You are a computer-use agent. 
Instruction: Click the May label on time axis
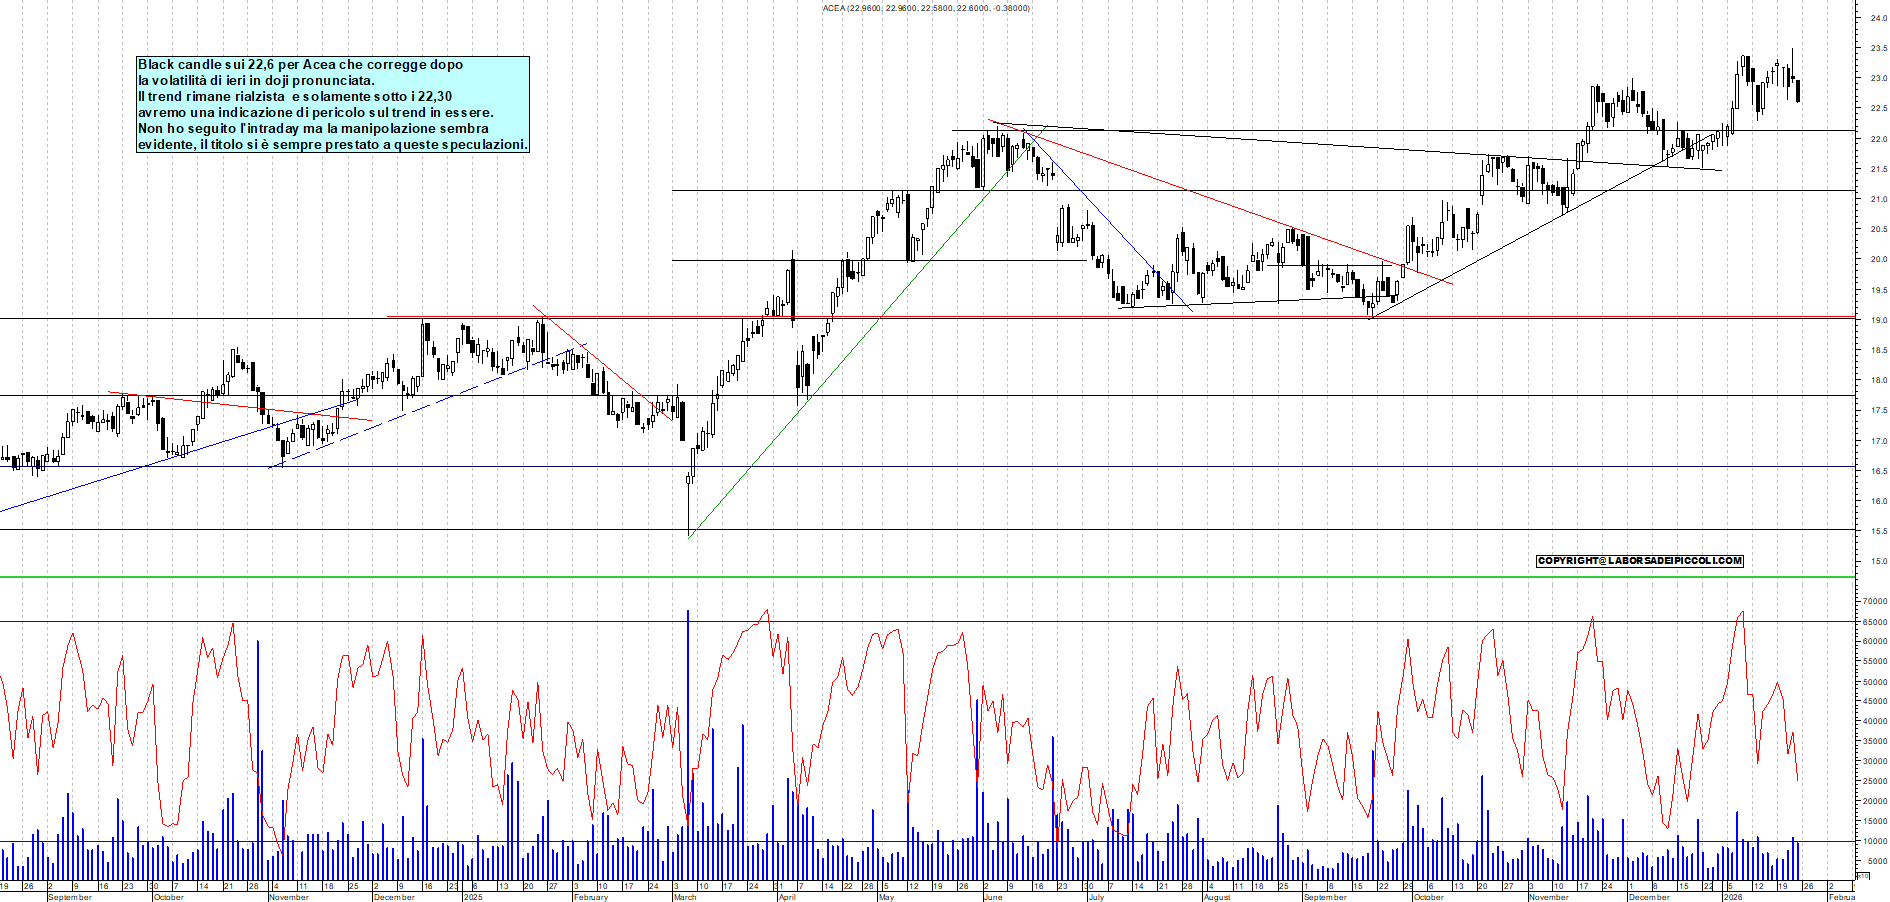[886, 897]
